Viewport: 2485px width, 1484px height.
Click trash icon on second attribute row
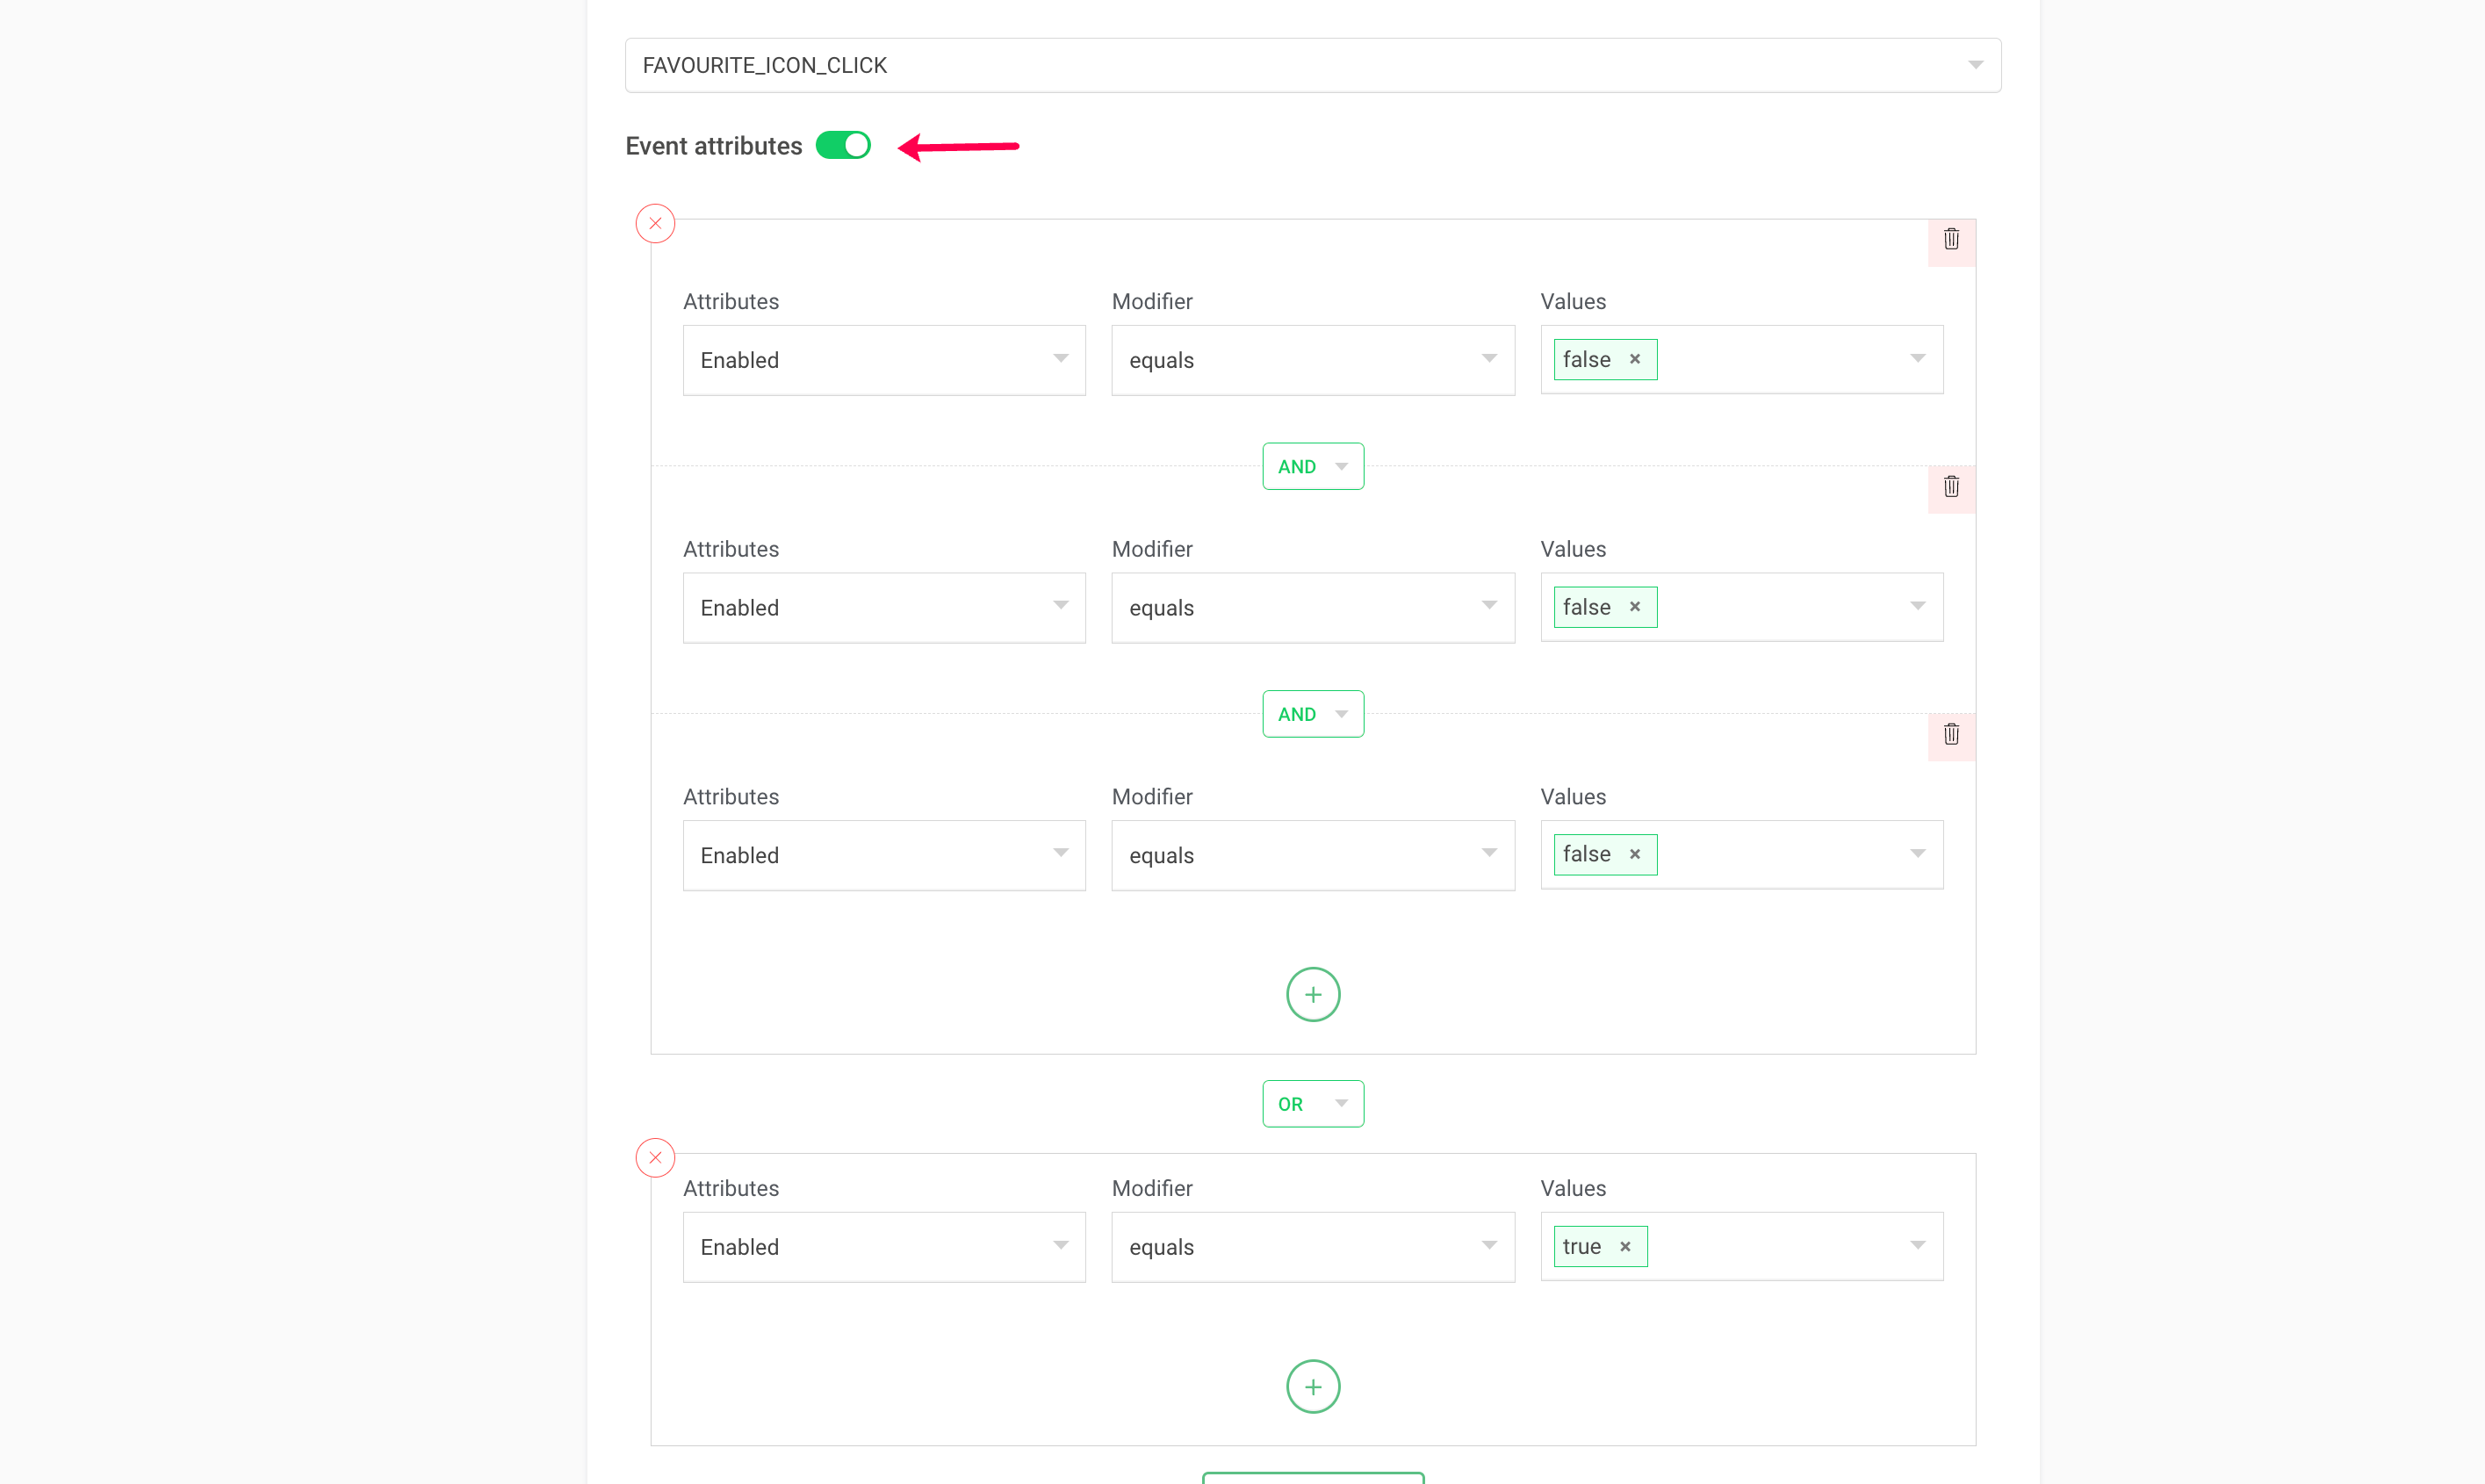pos(1950,487)
